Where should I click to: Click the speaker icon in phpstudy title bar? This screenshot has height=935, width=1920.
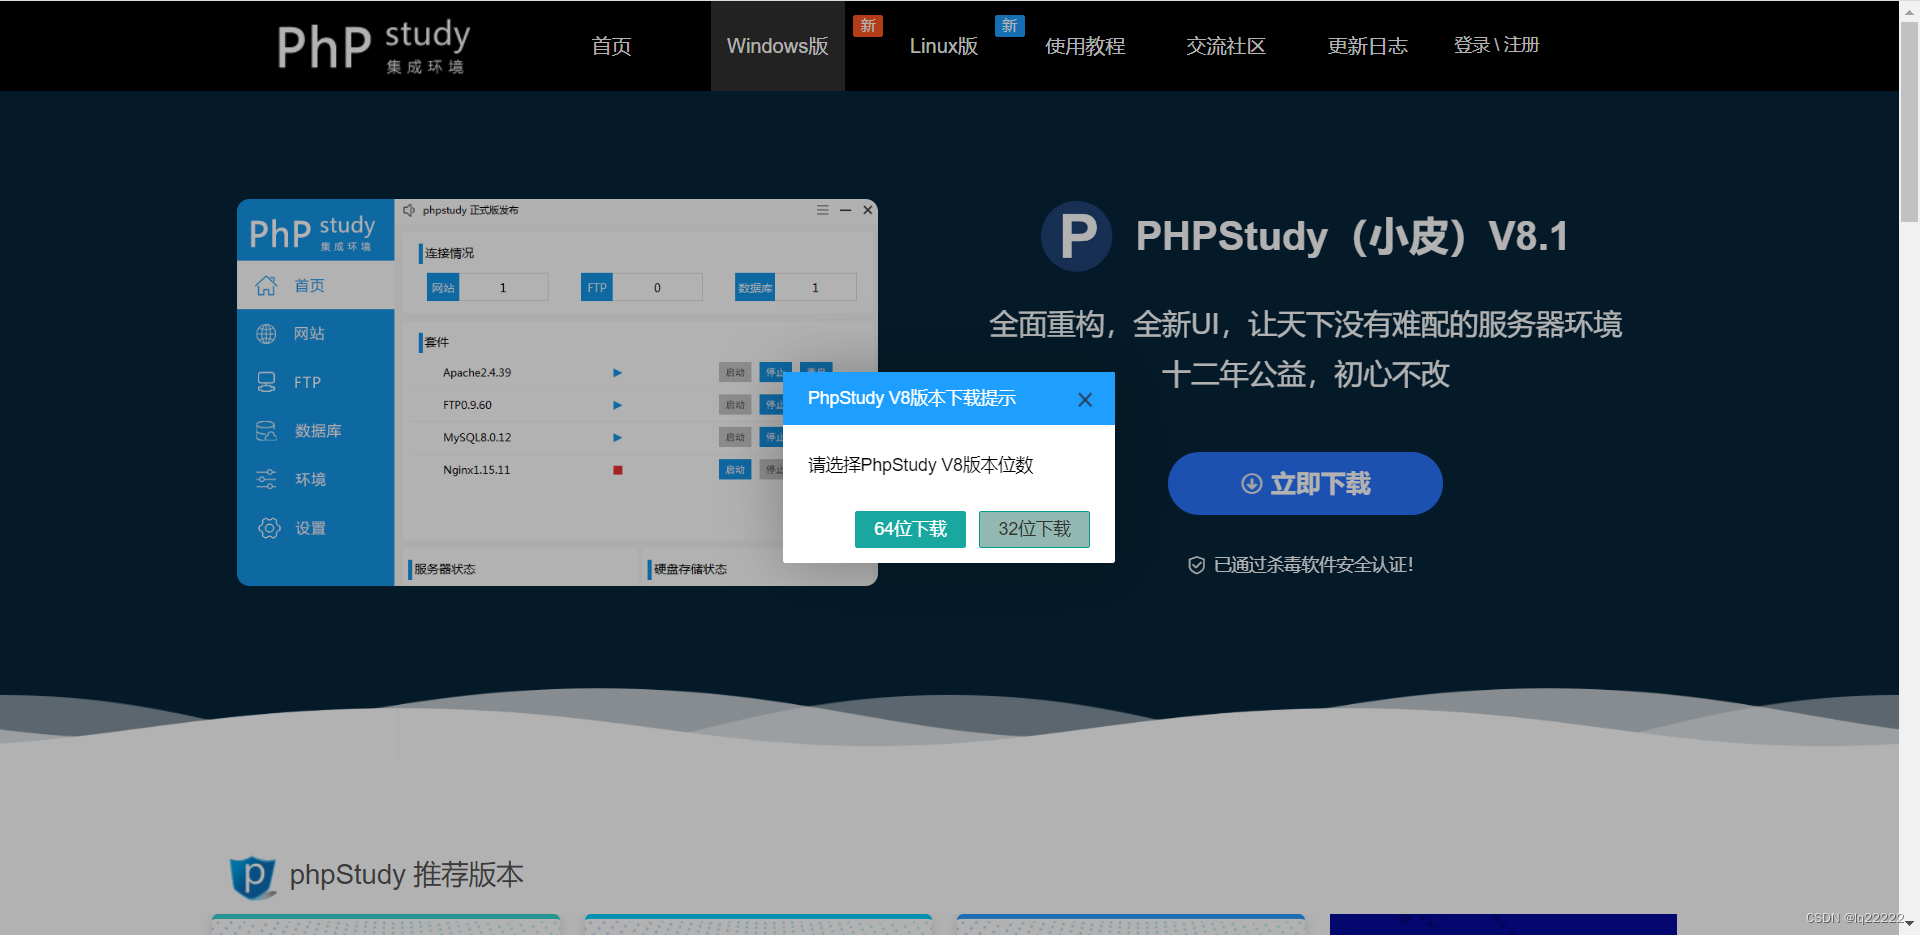click(x=409, y=210)
